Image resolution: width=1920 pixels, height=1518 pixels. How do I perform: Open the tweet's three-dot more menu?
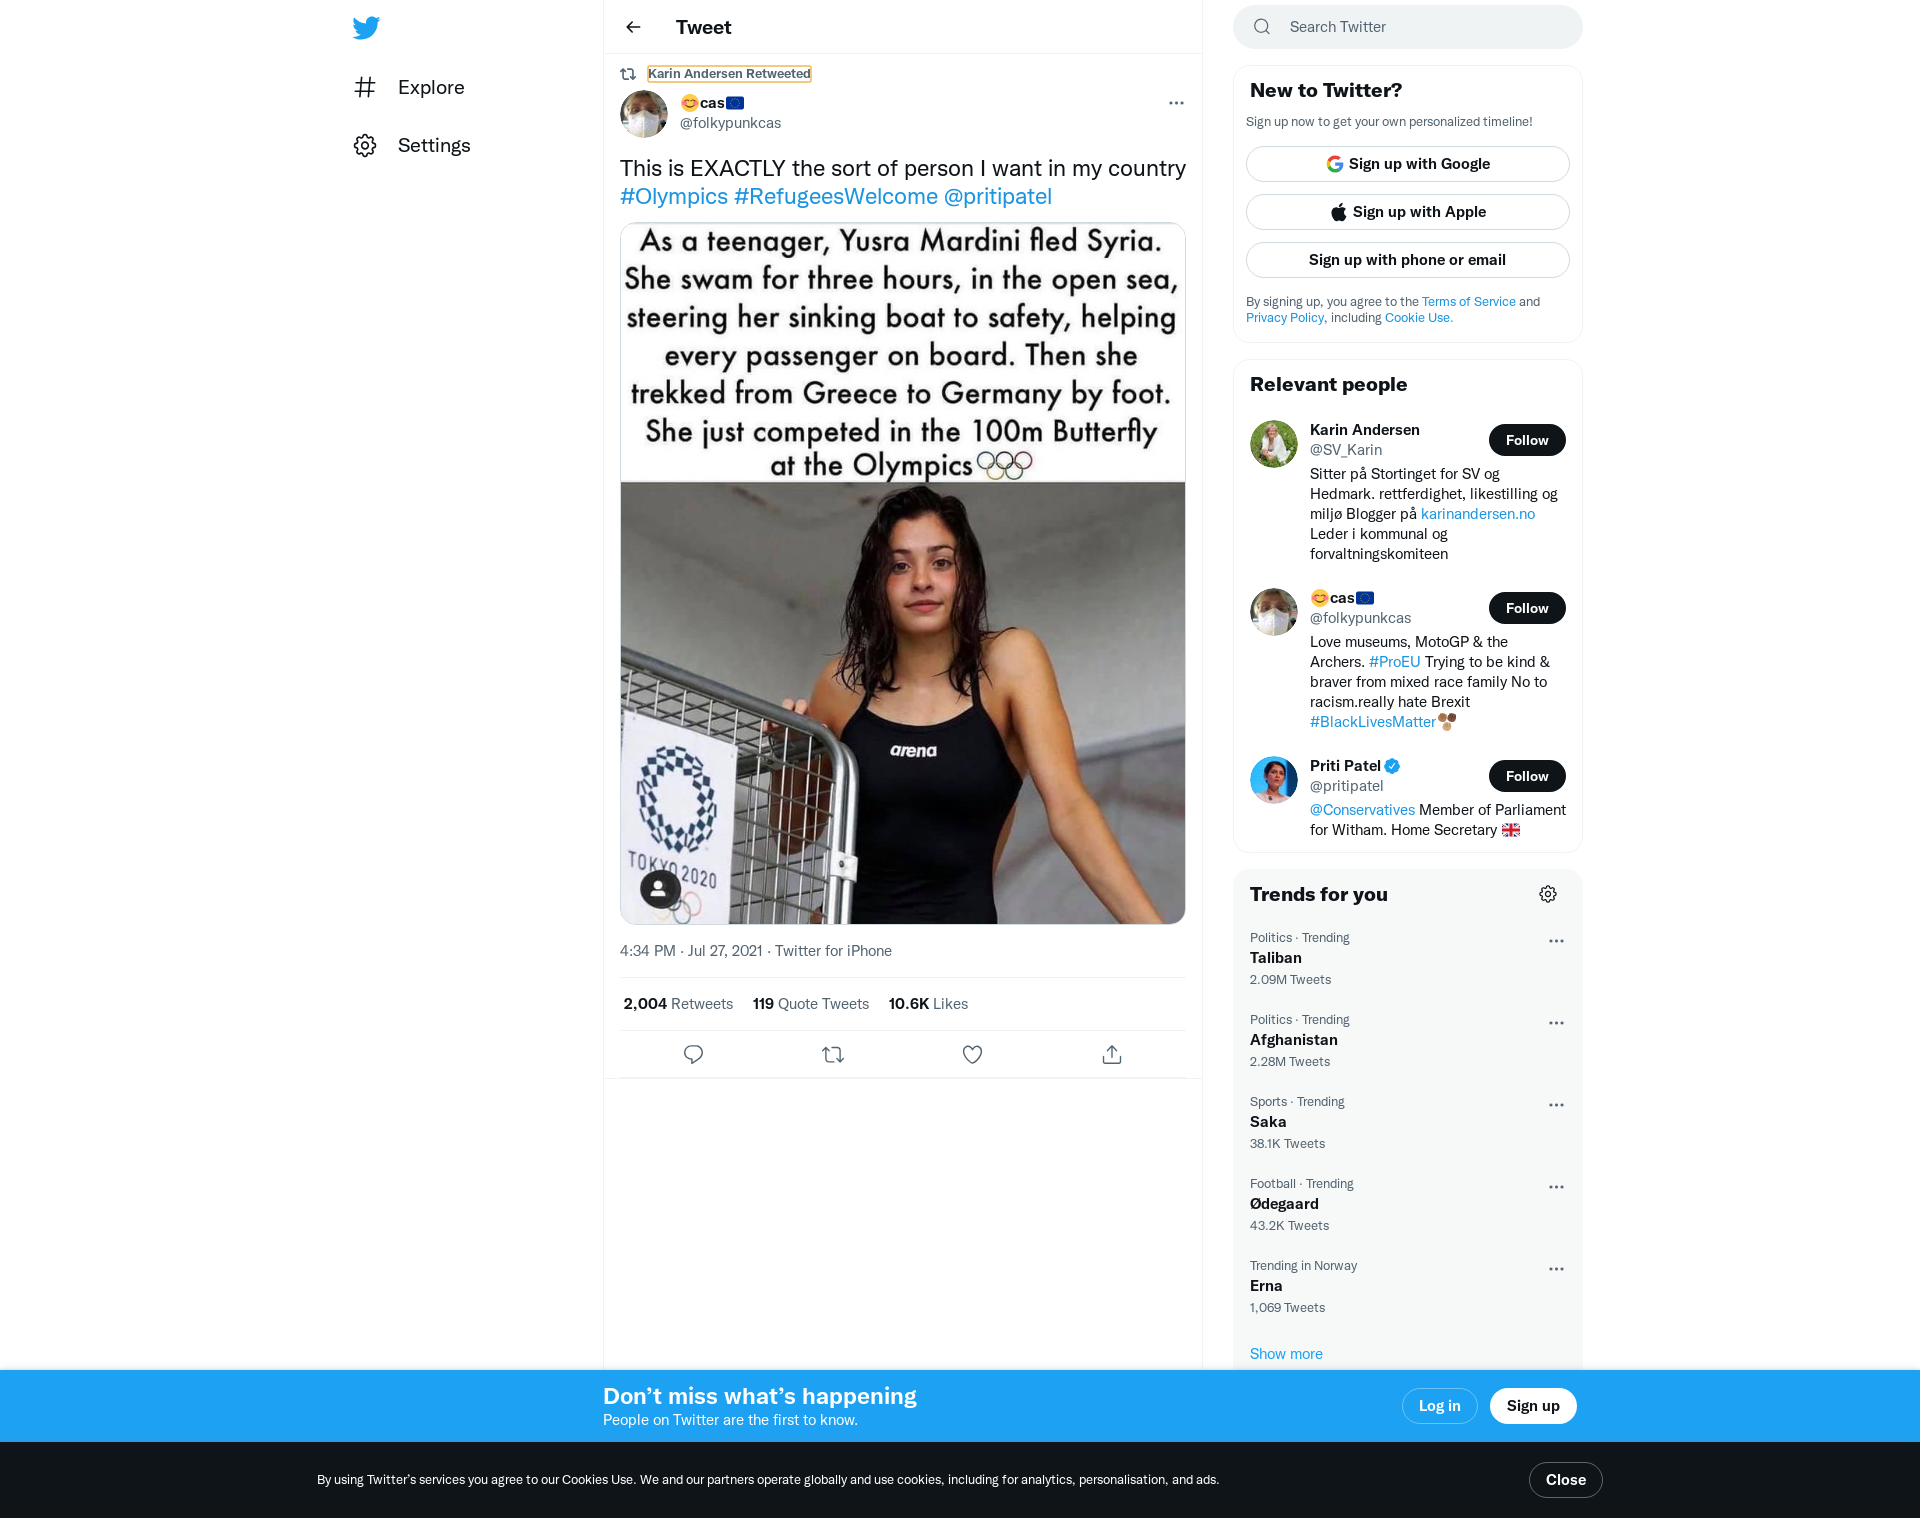click(1176, 103)
